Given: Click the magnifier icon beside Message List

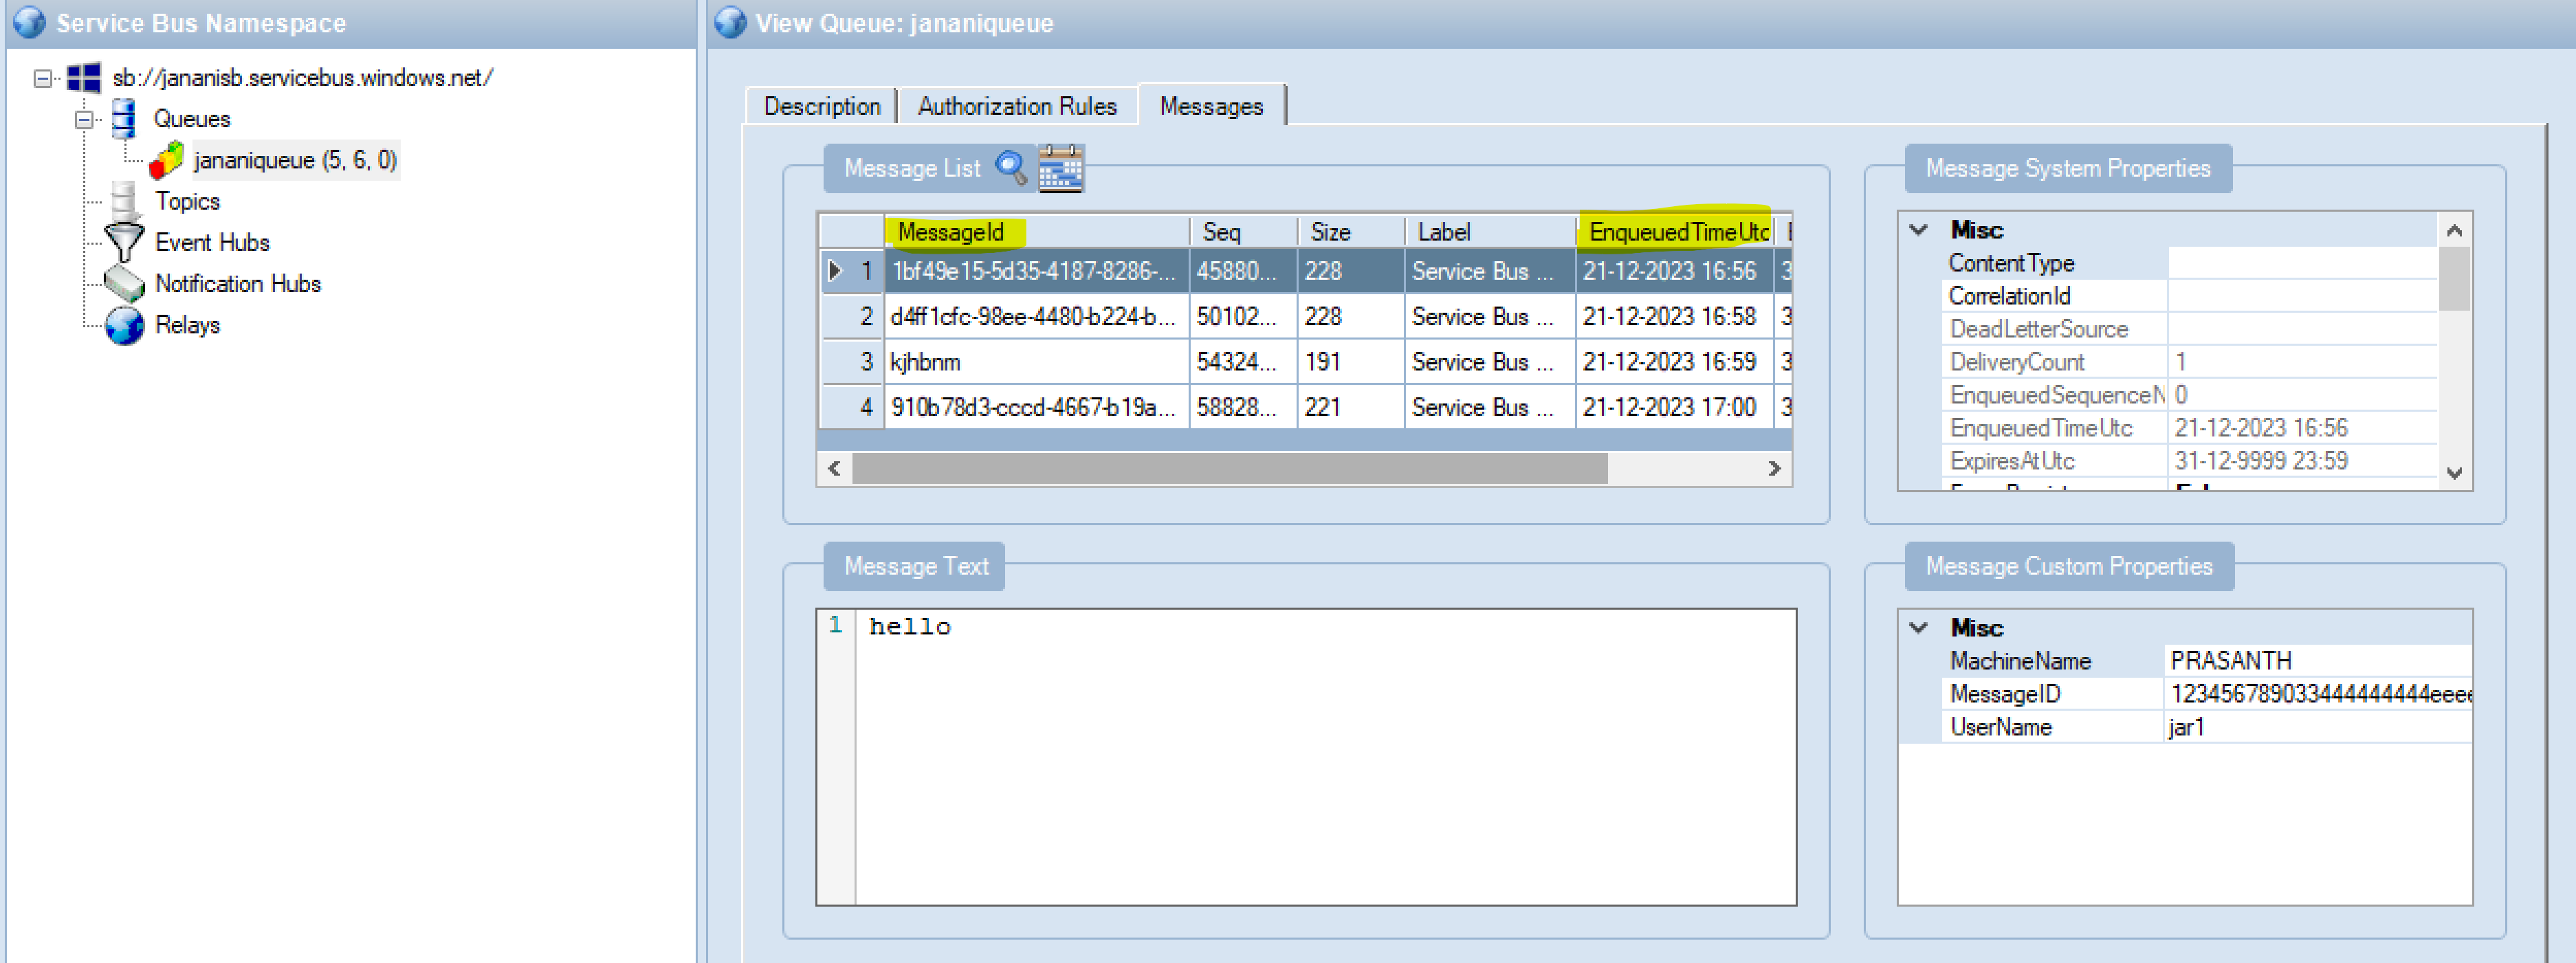Looking at the screenshot, I should coord(1011,167).
